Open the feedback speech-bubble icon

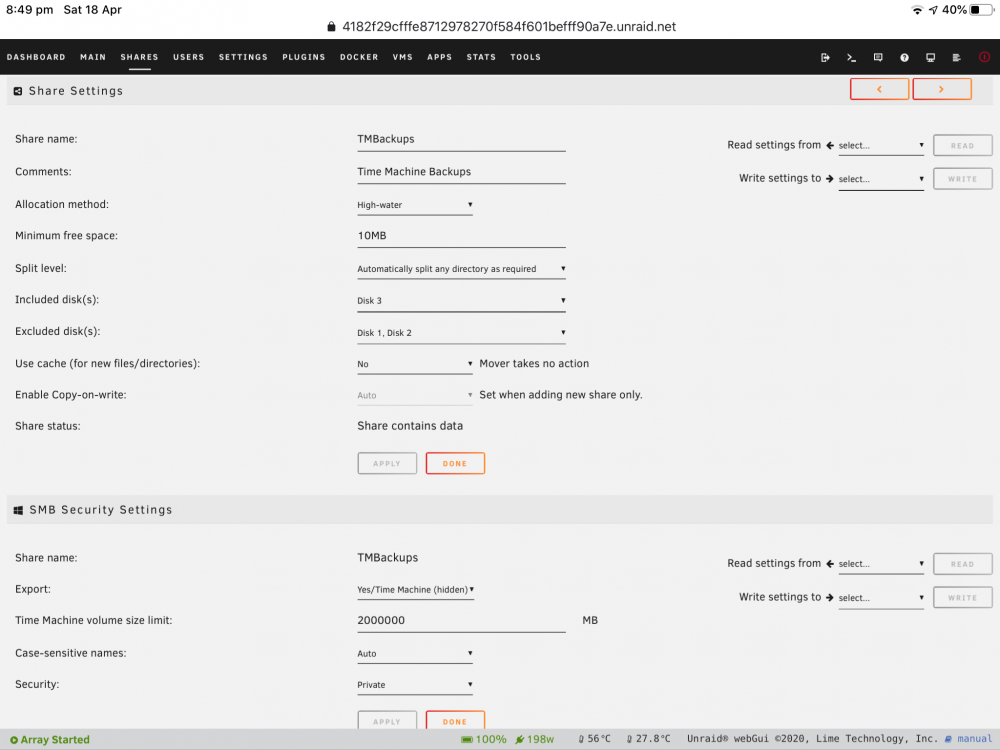878,57
